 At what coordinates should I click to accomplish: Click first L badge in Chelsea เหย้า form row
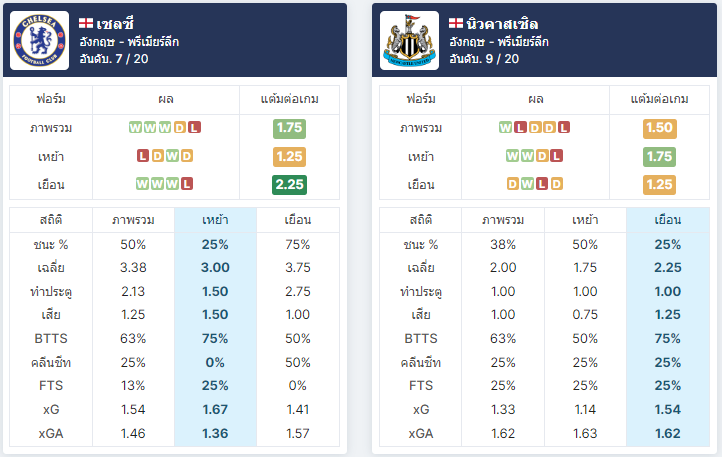coord(143,156)
